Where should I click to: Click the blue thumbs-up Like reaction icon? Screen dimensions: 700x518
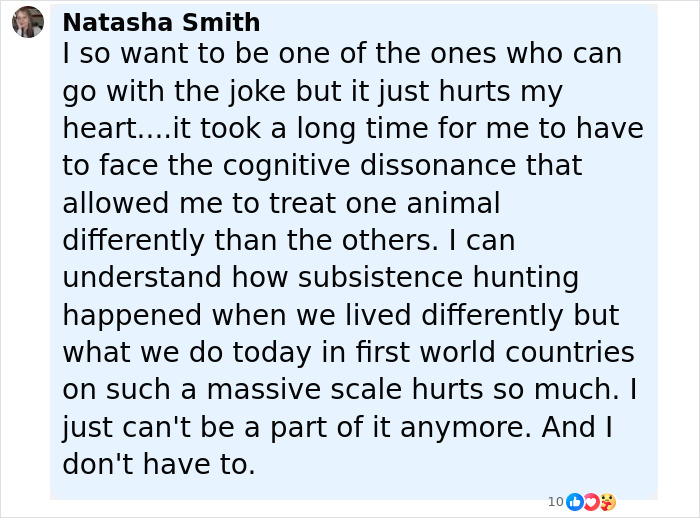(575, 502)
